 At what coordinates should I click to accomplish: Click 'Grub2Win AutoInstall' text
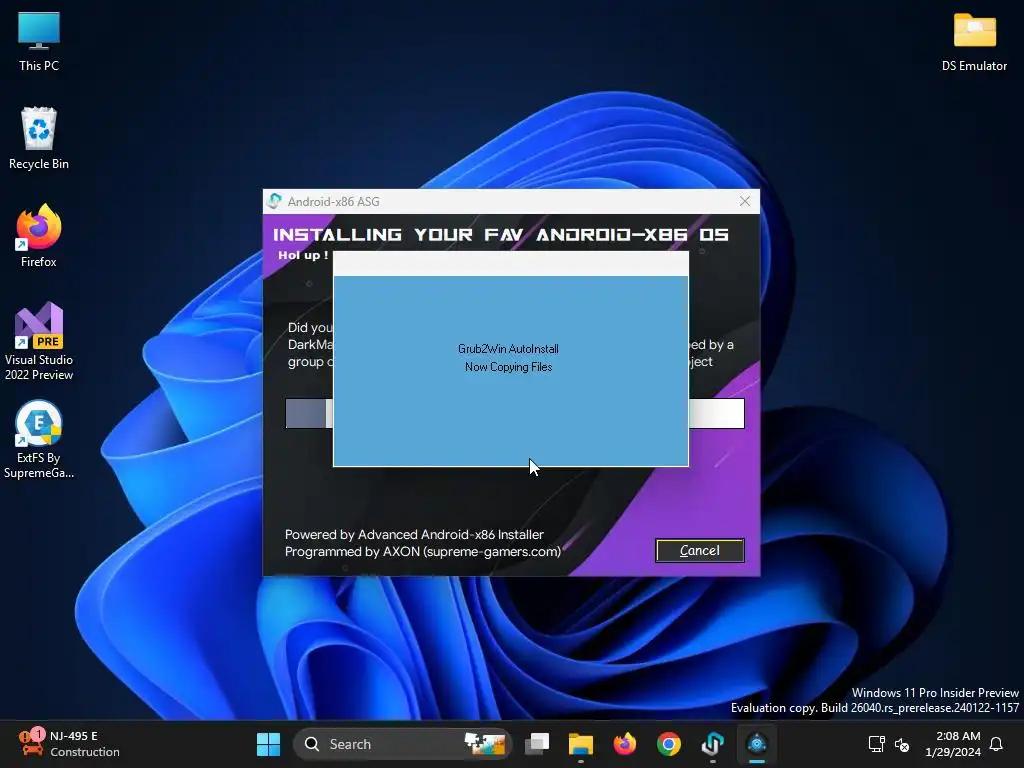pos(508,349)
